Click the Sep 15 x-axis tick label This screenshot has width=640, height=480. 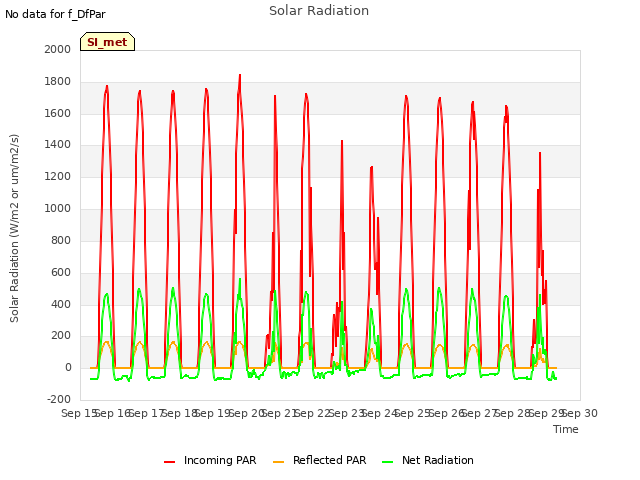[78, 413]
